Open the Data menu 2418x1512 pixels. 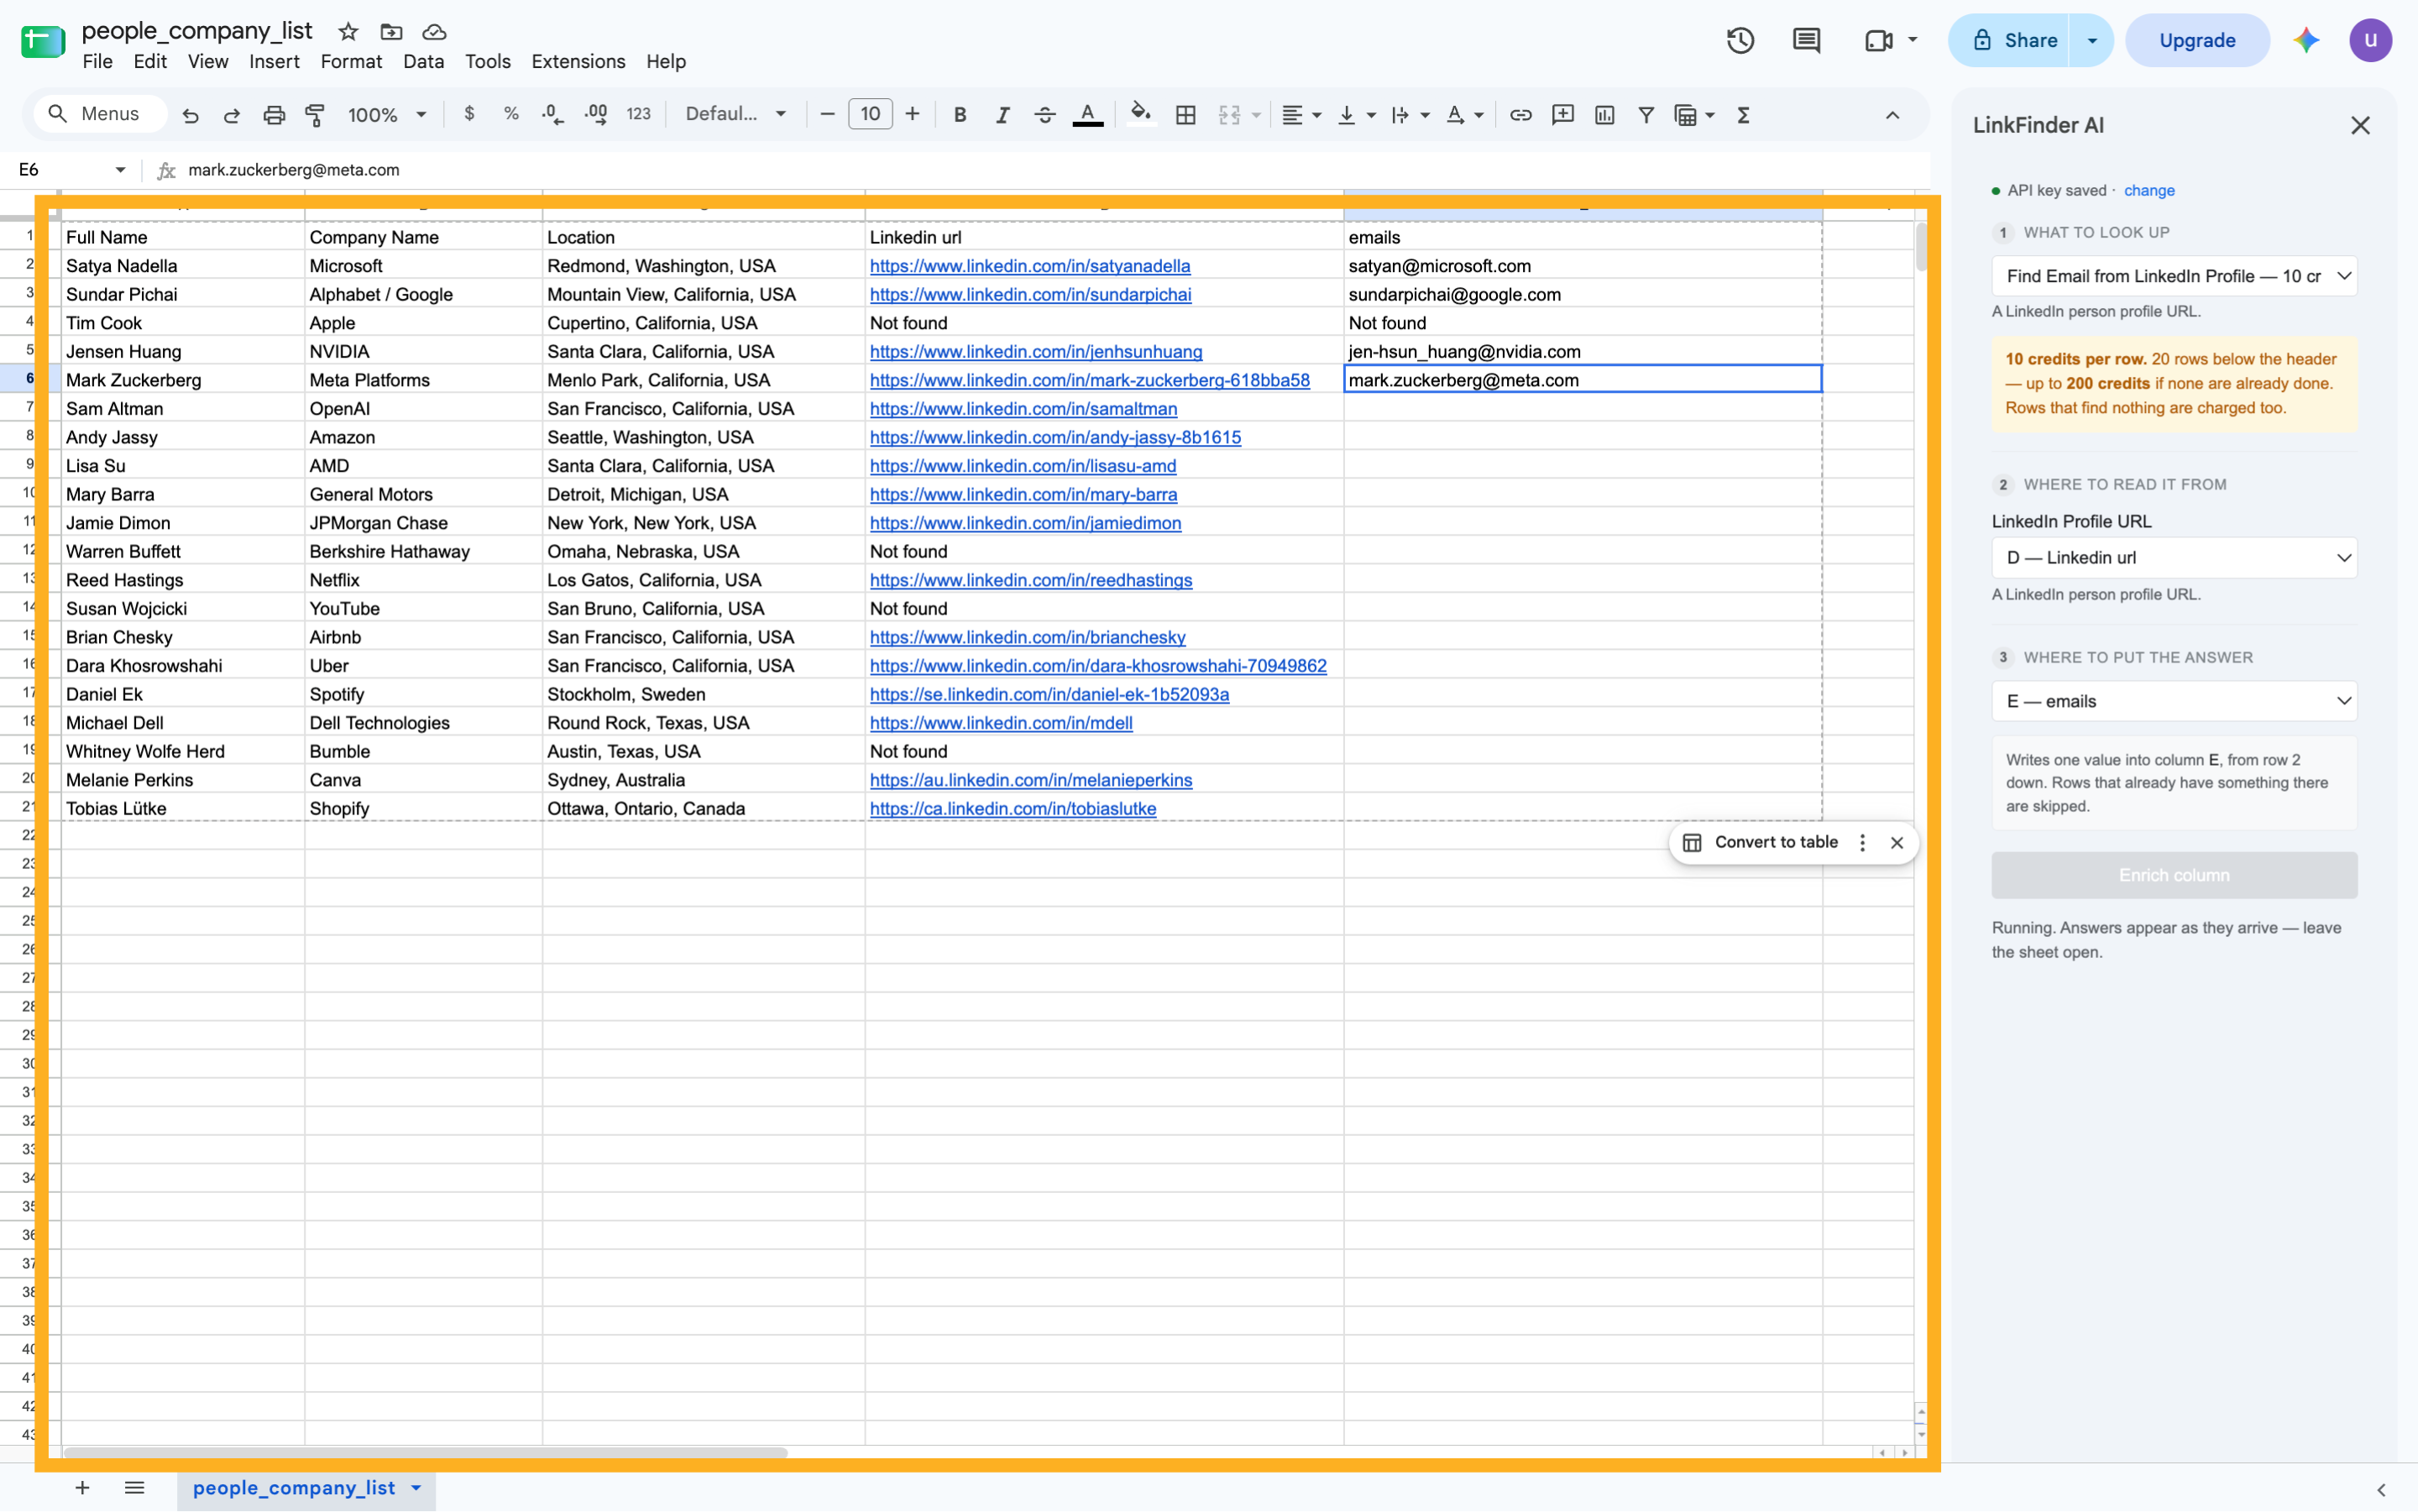point(423,62)
